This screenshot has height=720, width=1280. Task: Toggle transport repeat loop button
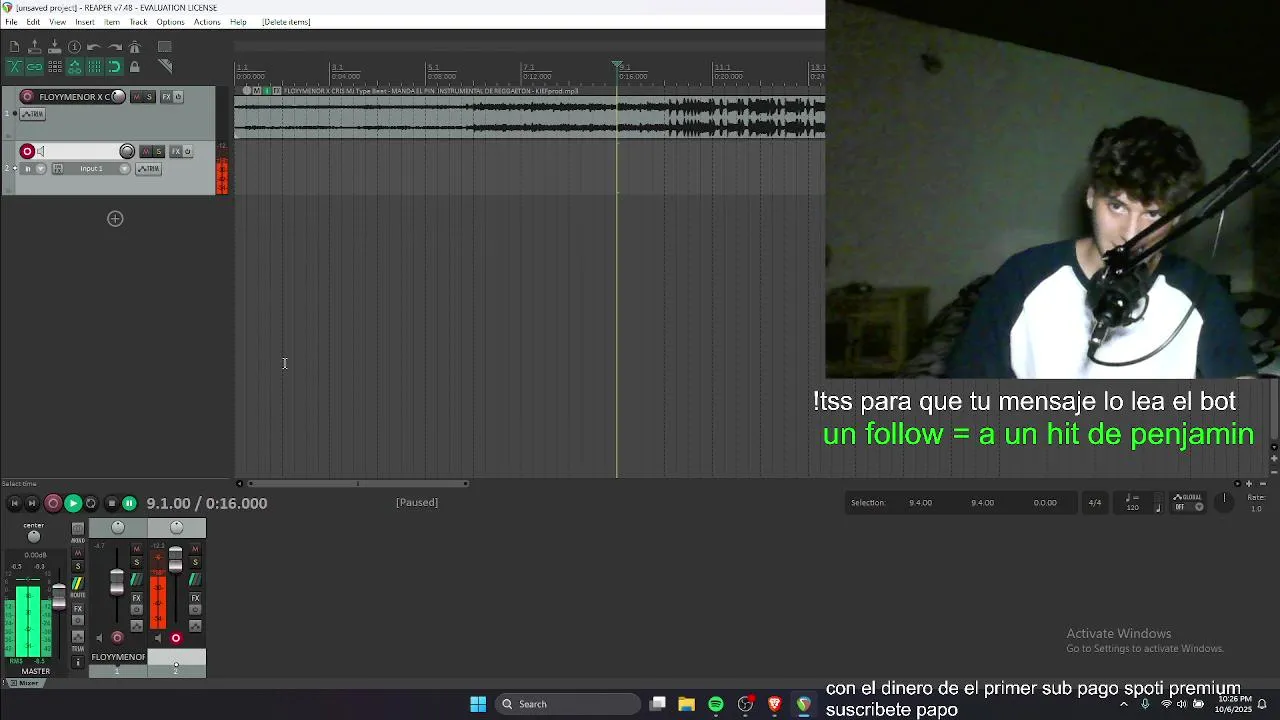91,503
